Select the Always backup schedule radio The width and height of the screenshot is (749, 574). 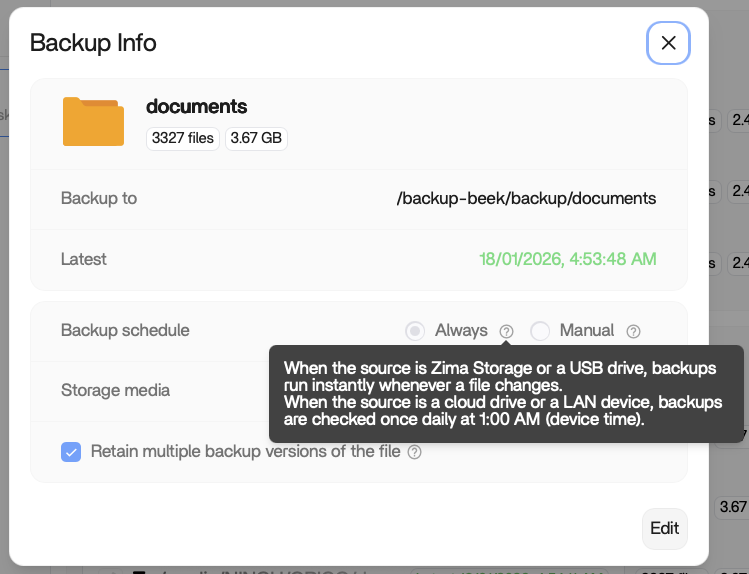click(x=415, y=331)
